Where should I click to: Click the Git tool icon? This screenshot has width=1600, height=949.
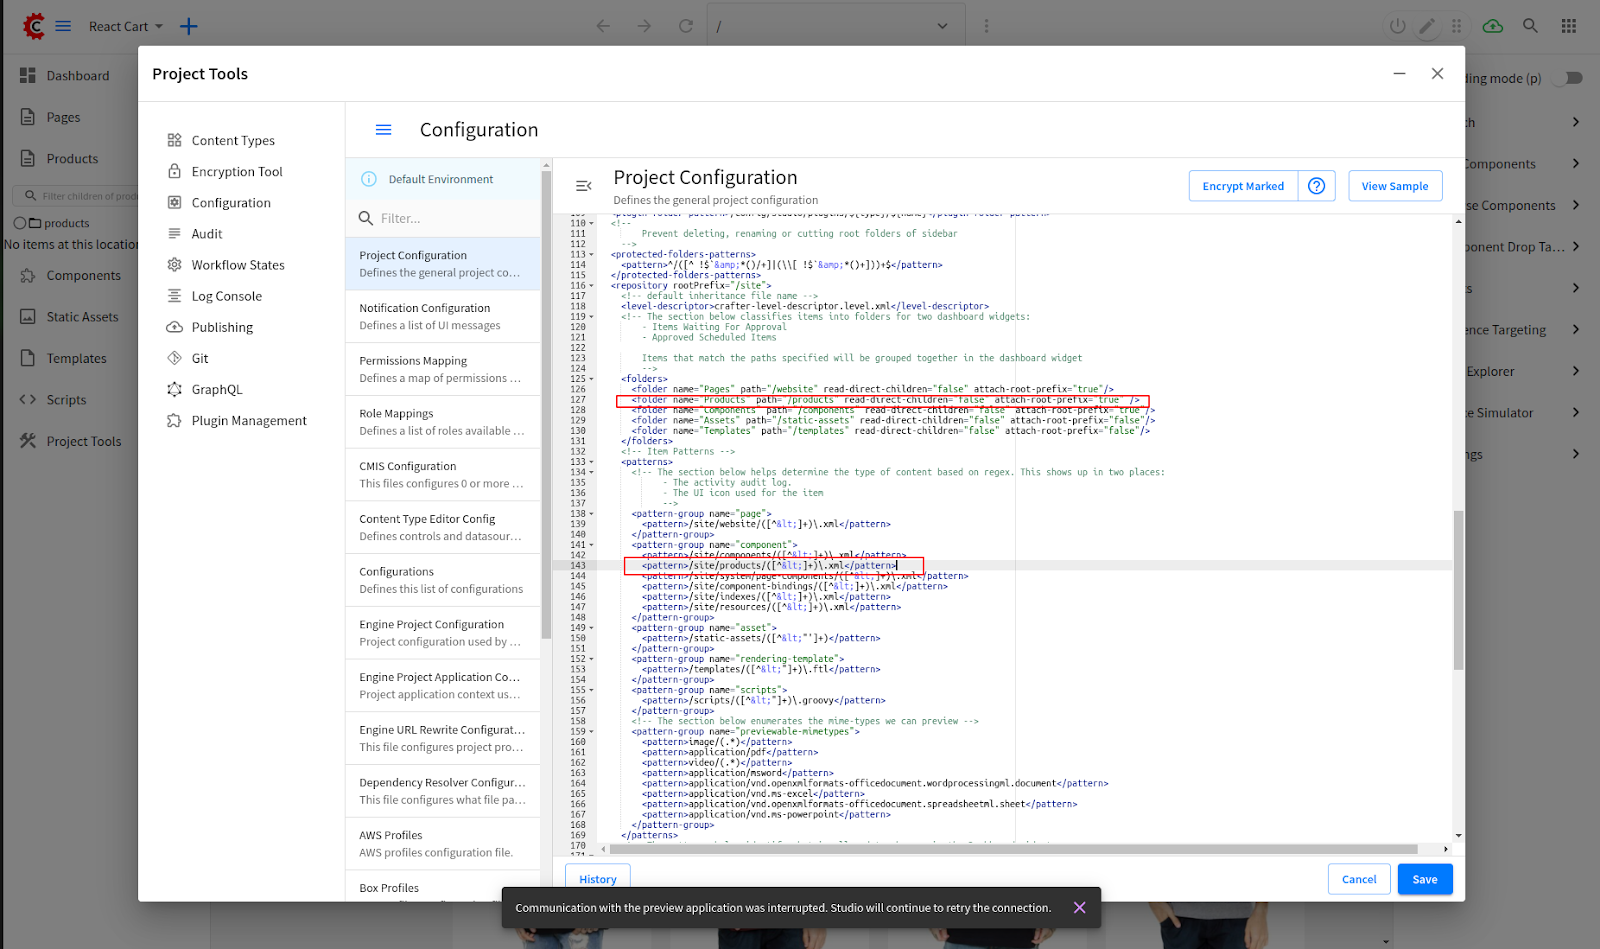[175, 358]
